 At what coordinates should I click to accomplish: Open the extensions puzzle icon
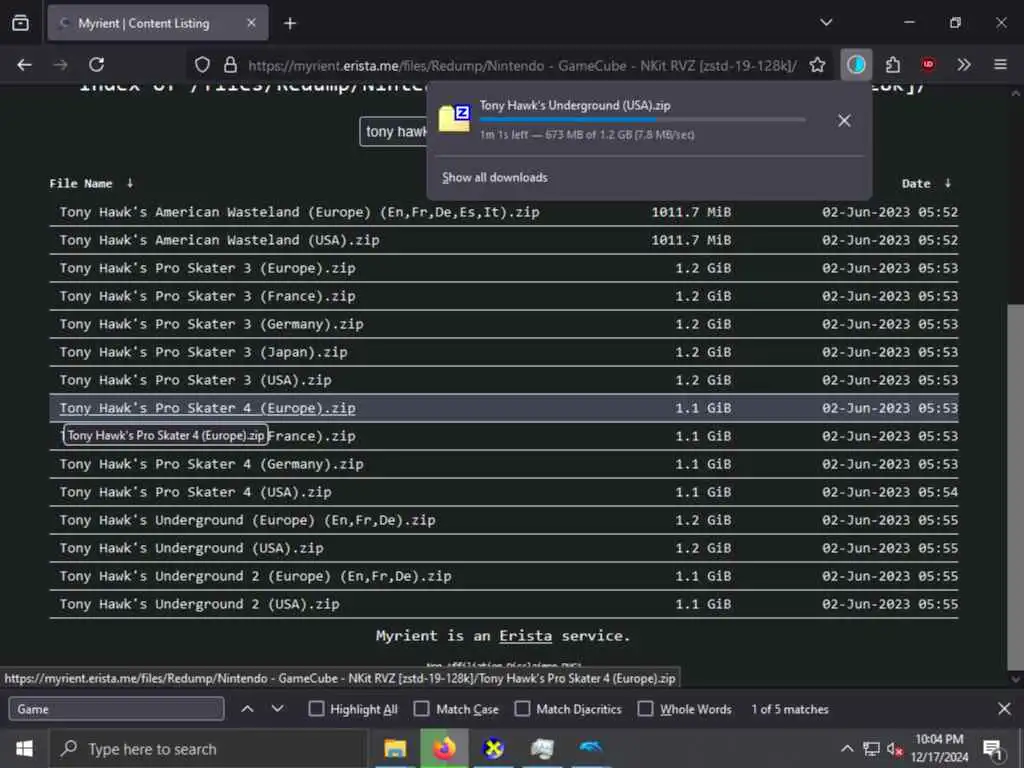pyautogui.click(x=893, y=65)
